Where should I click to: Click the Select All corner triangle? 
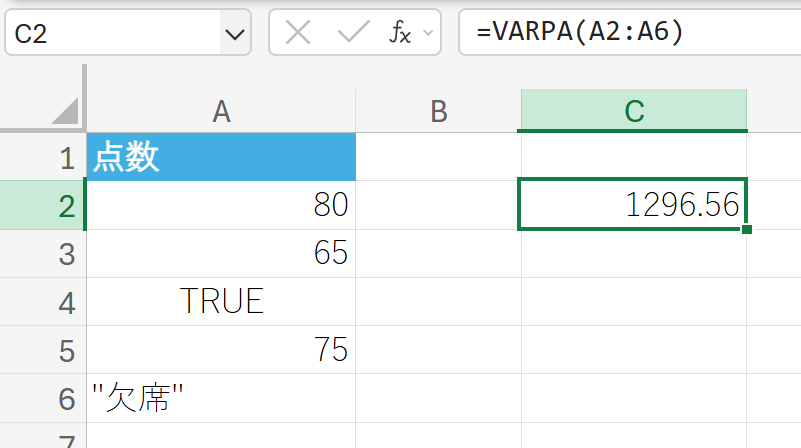[x=65, y=111]
